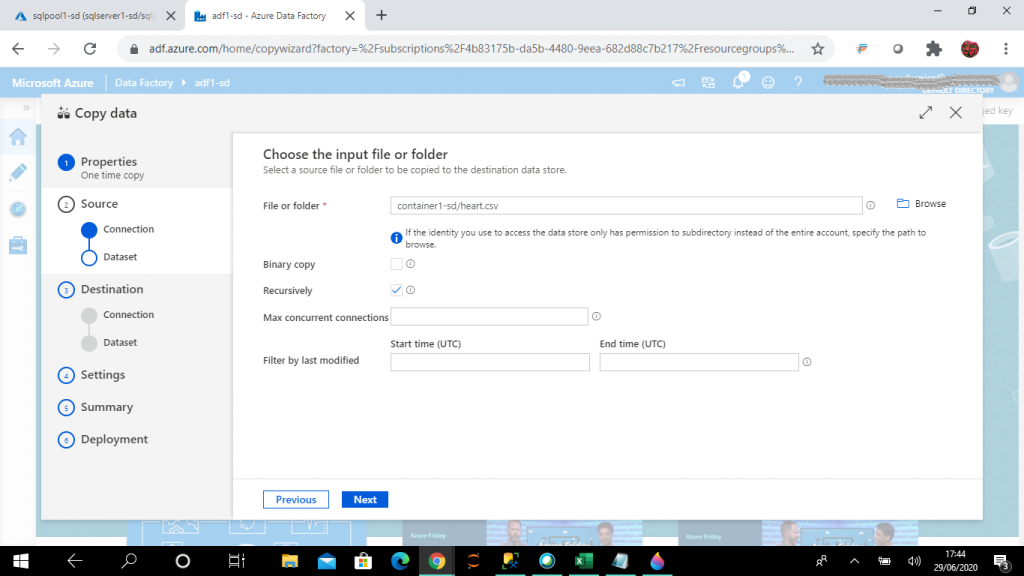Image resolution: width=1024 pixels, height=576 pixels.
Task: Open the Data Factory home icon in sidebar
Action: (18, 136)
